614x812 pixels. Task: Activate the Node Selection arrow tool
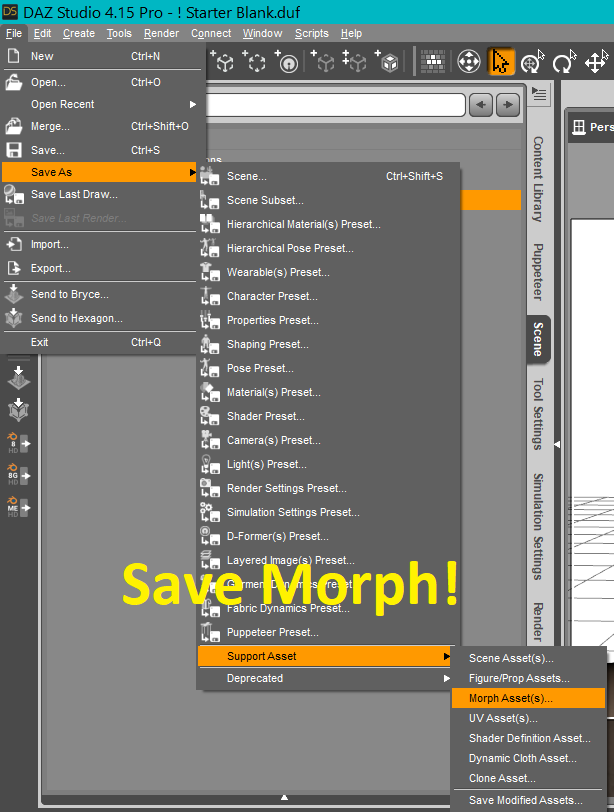(501, 62)
